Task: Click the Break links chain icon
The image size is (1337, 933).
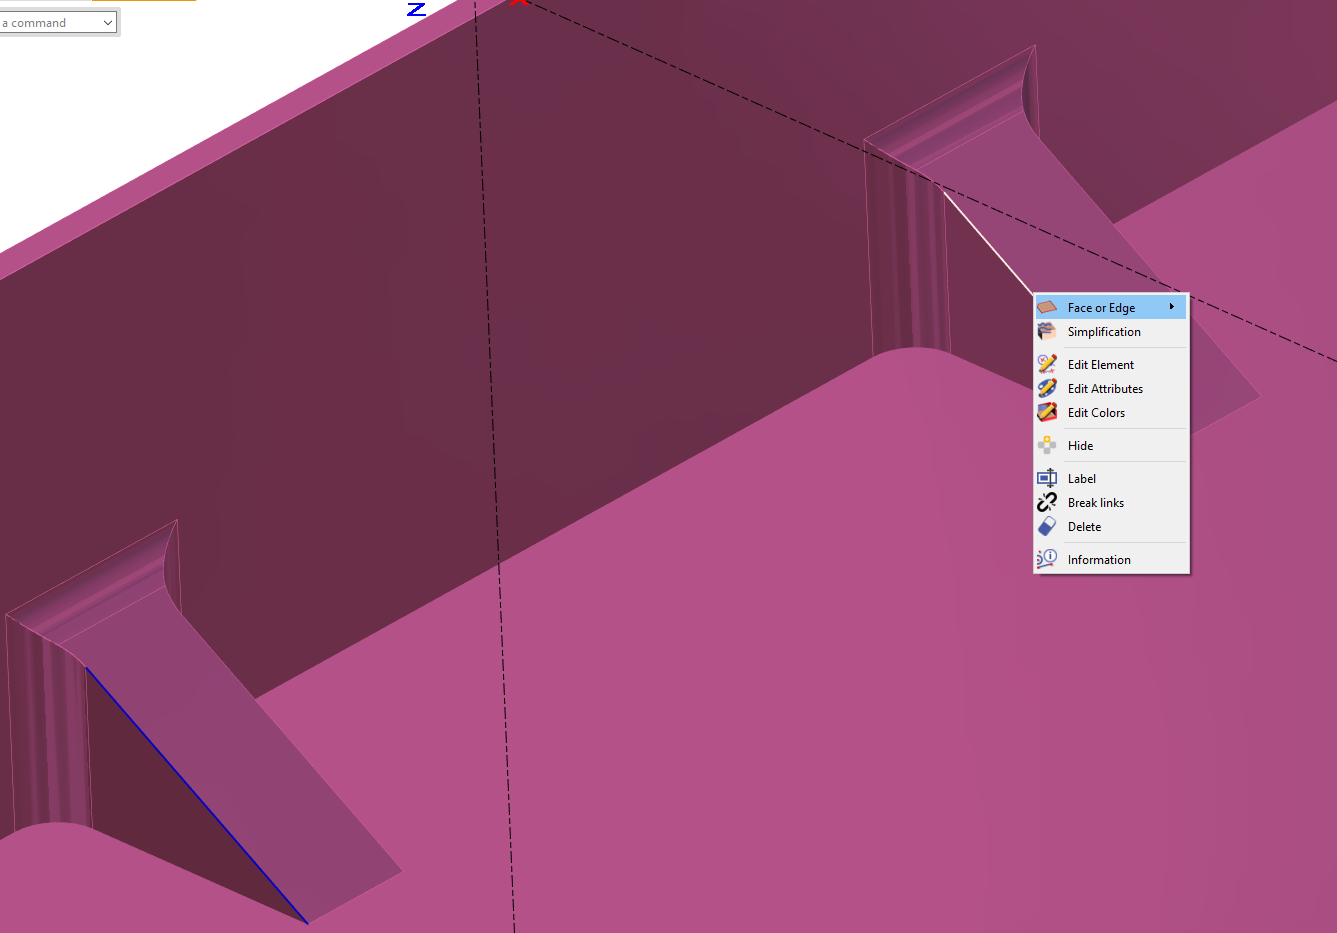Action: tap(1047, 503)
